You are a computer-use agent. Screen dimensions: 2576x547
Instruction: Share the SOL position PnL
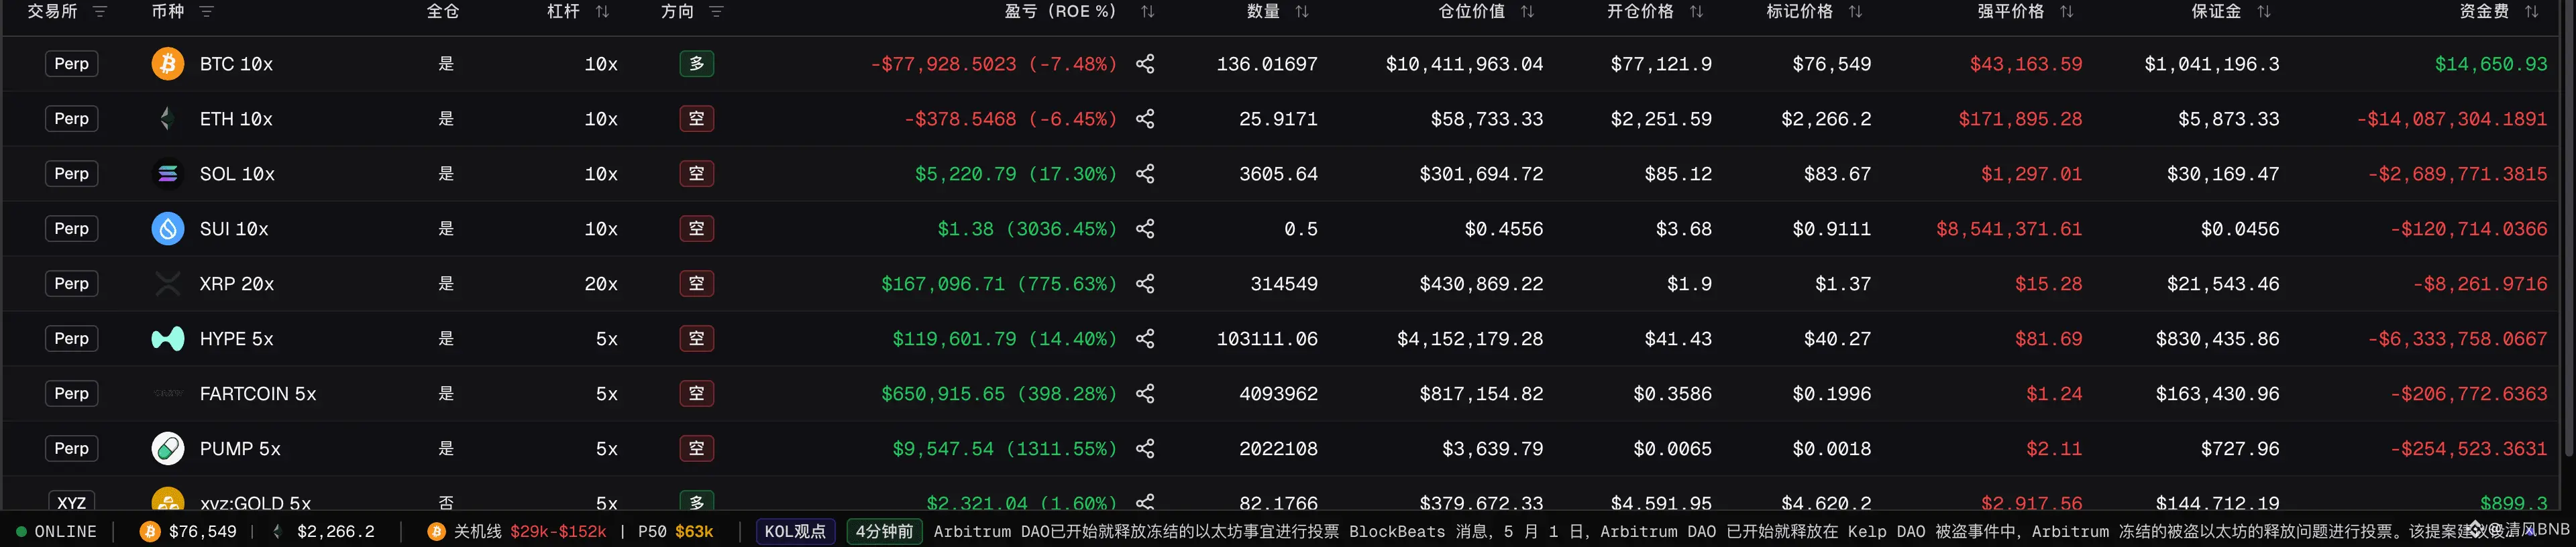(x=1145, y=174)
